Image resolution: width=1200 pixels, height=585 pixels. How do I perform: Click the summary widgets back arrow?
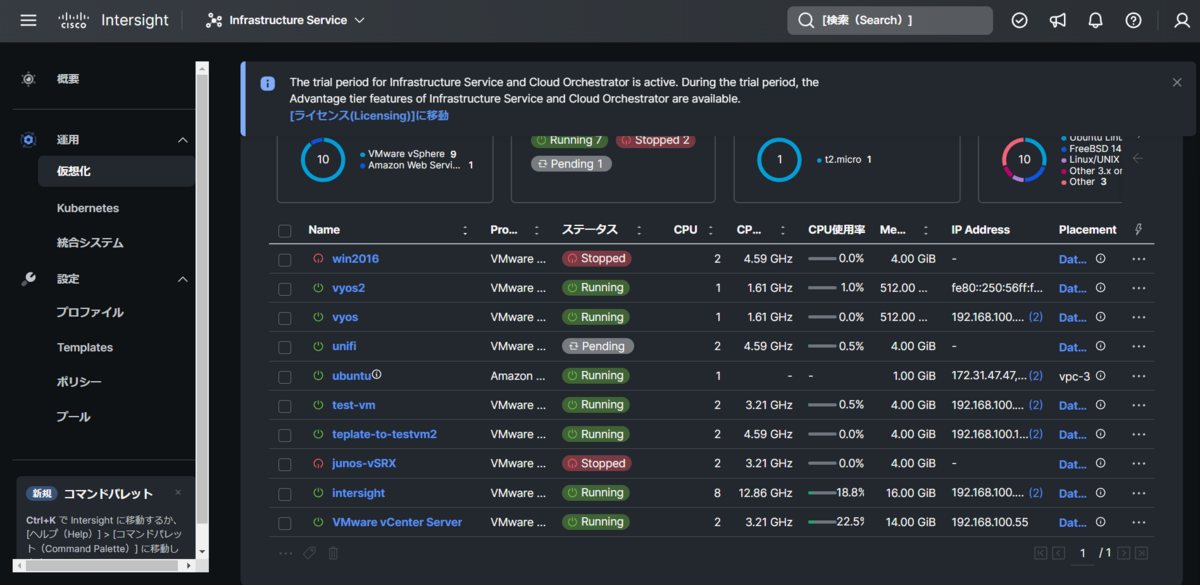[x=1138, y=158]
